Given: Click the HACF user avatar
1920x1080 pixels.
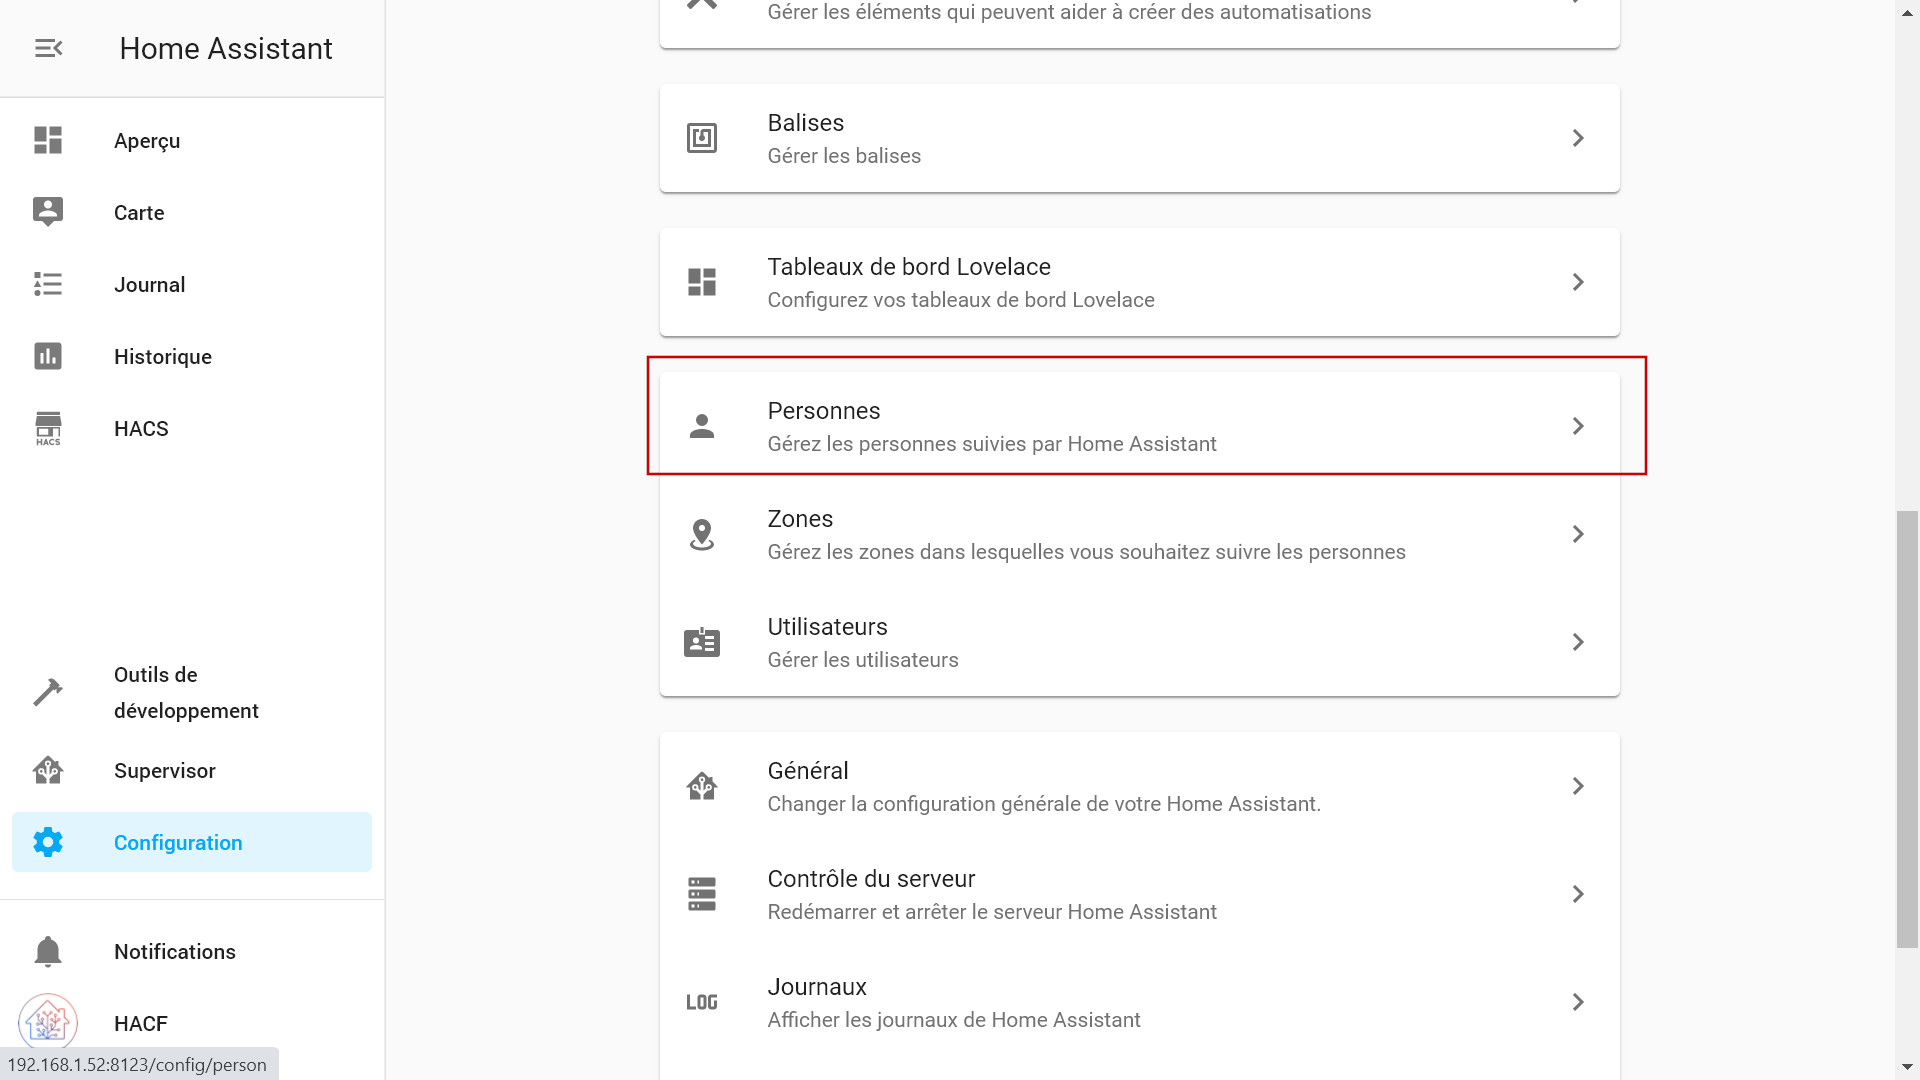Looking at the screenshot, I should tap(48, 1023).
